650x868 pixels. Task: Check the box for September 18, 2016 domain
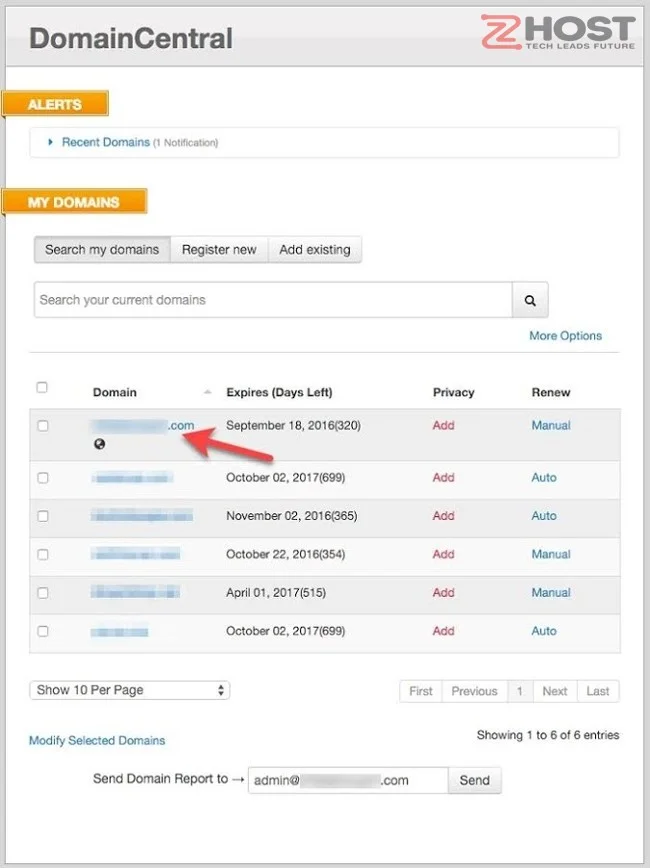click(43, 426)
